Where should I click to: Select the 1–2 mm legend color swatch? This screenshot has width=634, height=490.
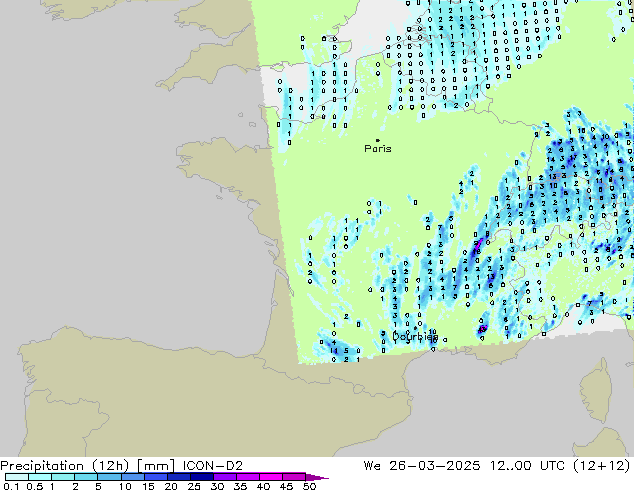[63, 477]
